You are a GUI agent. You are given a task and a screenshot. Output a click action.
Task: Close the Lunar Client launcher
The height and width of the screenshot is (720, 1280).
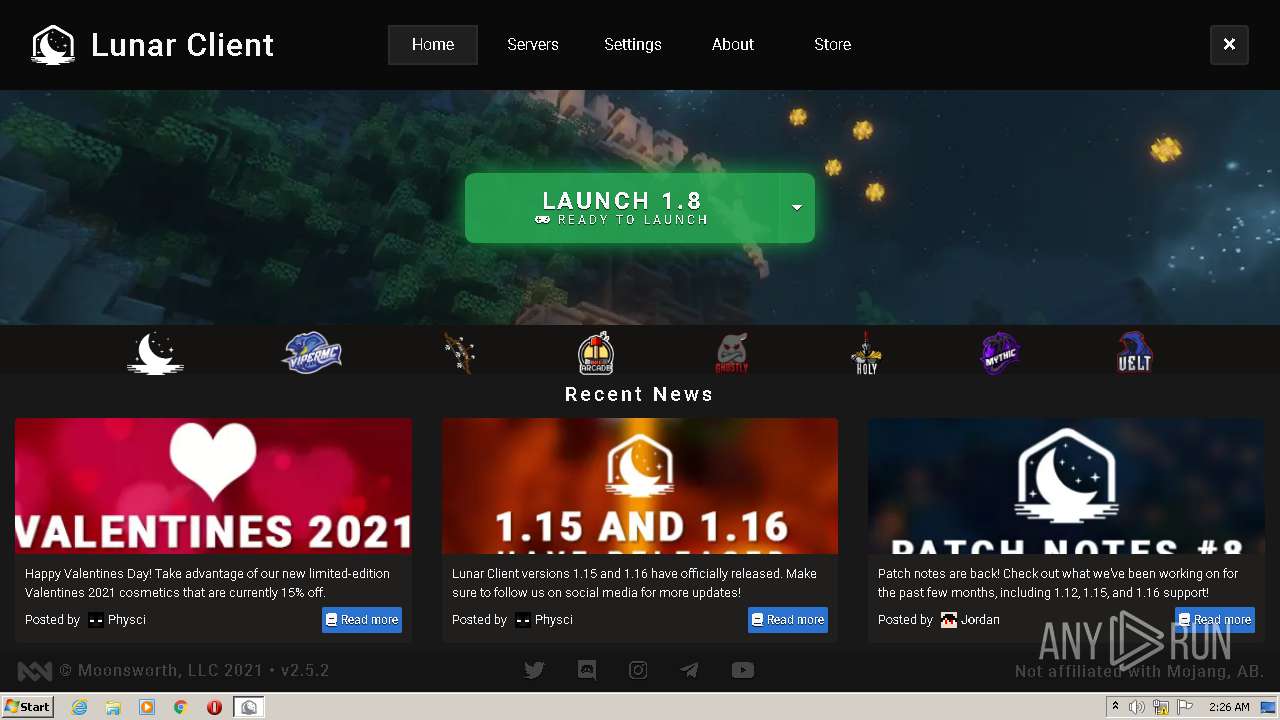pyautogui.click(x=1229, y=45)
